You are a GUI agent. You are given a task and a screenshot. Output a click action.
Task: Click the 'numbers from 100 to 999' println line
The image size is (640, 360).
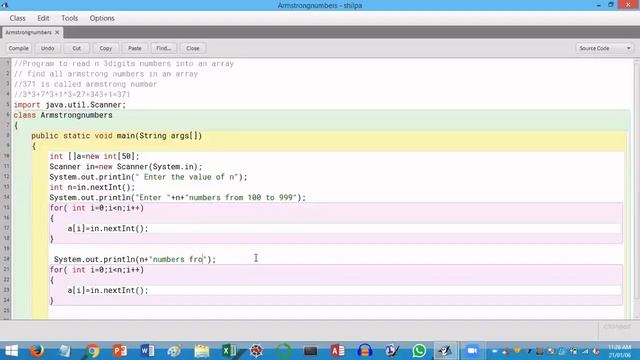tap(178, 198)
